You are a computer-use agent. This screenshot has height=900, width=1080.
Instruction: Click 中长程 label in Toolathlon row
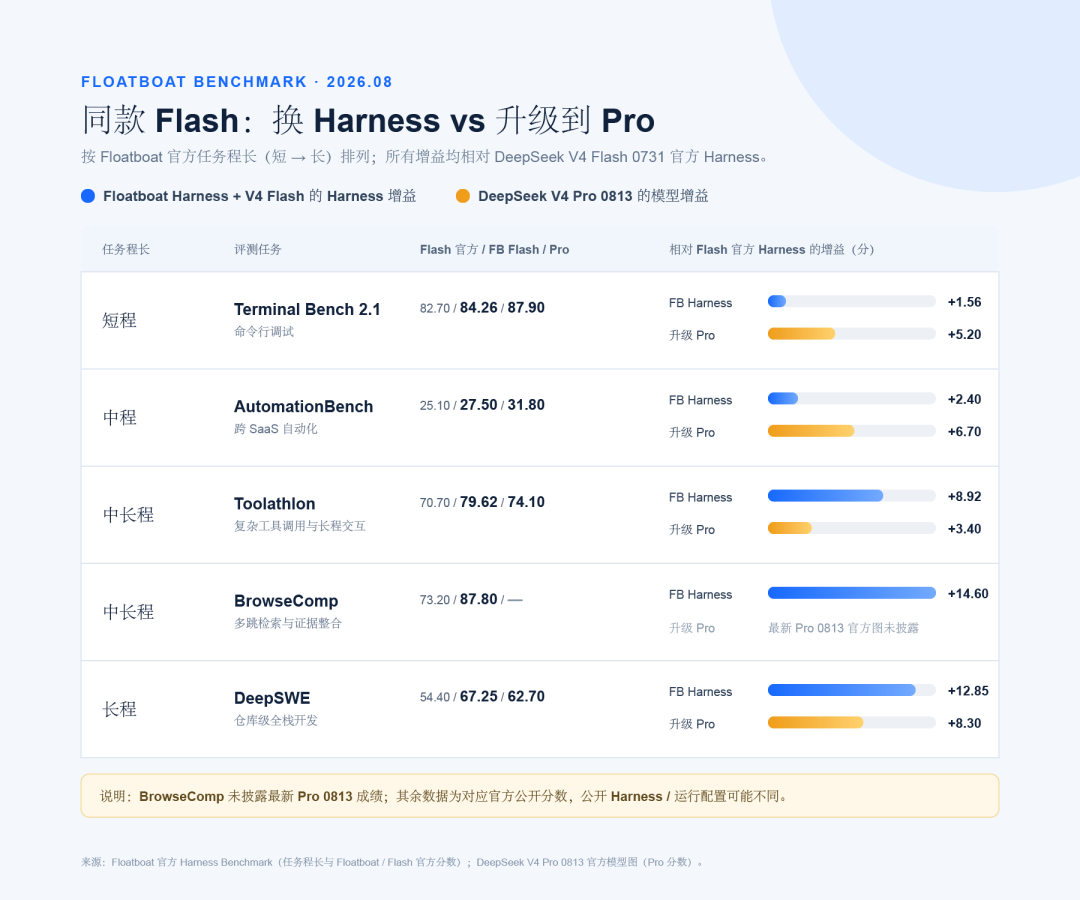point(128,514)
